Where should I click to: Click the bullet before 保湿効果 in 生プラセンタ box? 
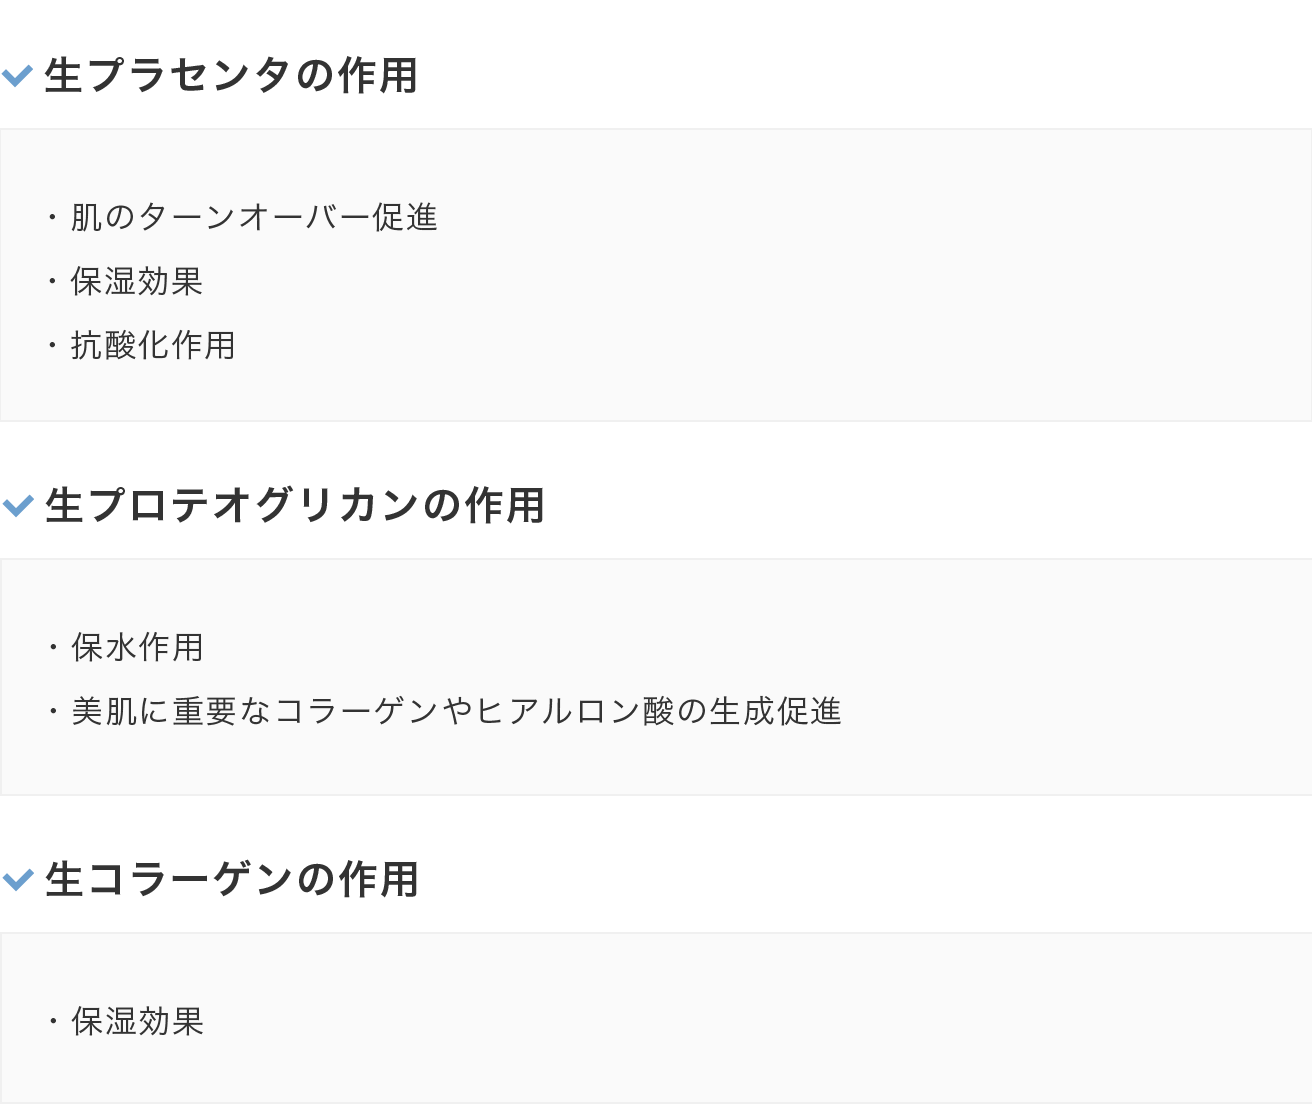pos(53,282)
